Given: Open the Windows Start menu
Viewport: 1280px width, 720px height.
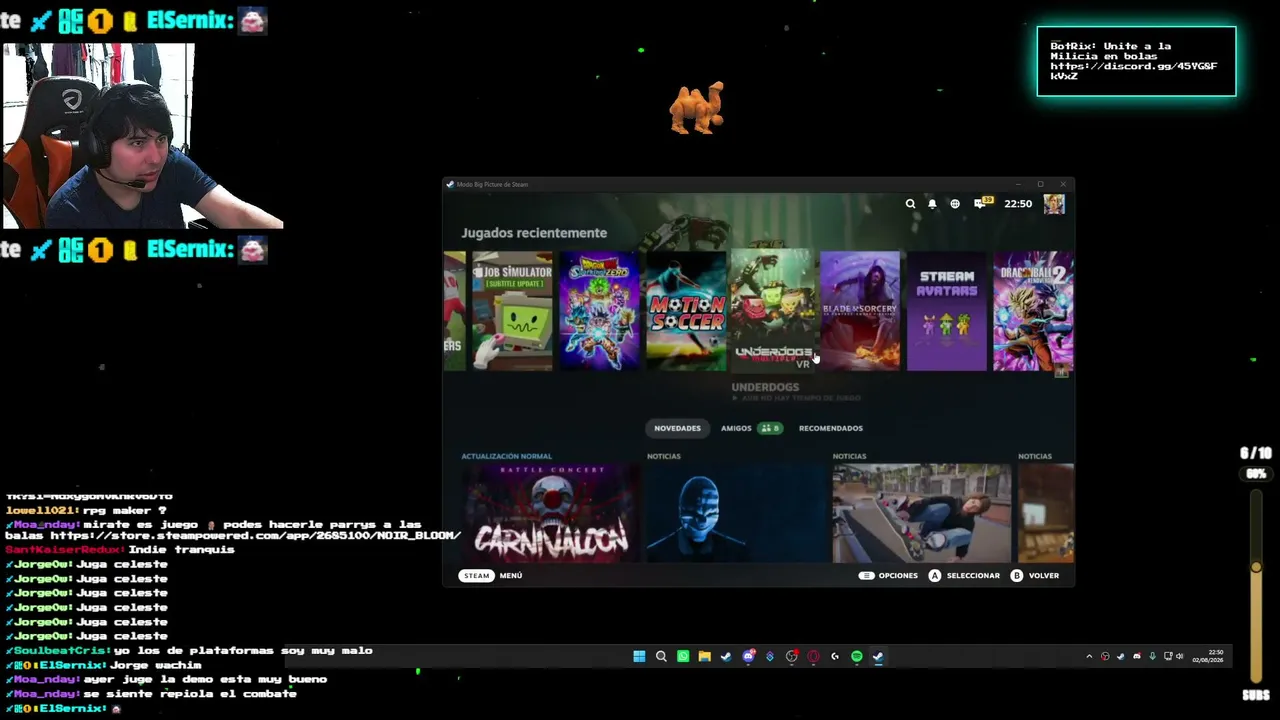Looking at the screenshot, I should point(639,656).
